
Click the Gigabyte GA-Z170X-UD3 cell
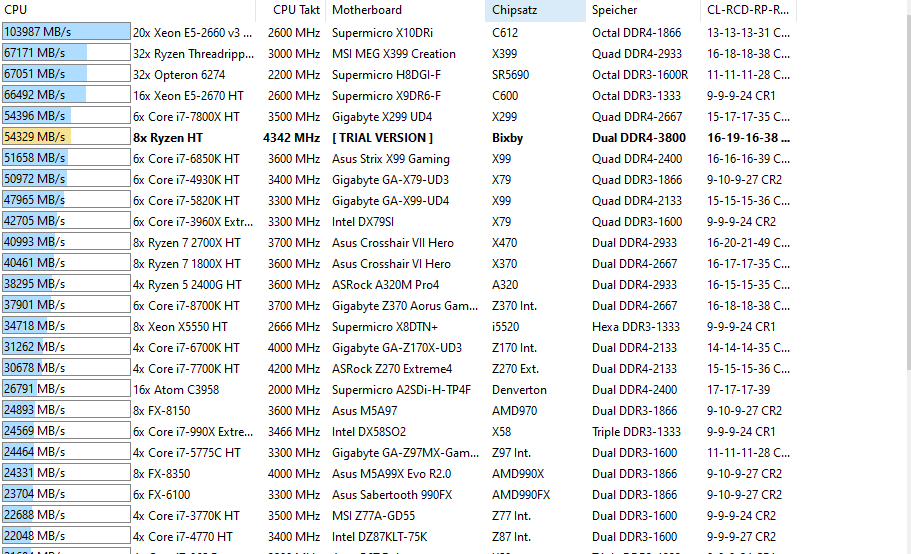click(397, 347)
